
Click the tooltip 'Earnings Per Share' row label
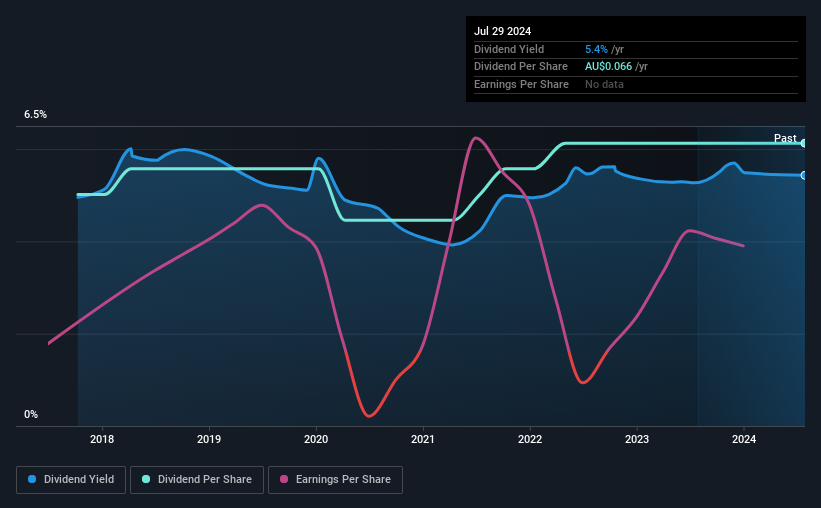[522, 84]
